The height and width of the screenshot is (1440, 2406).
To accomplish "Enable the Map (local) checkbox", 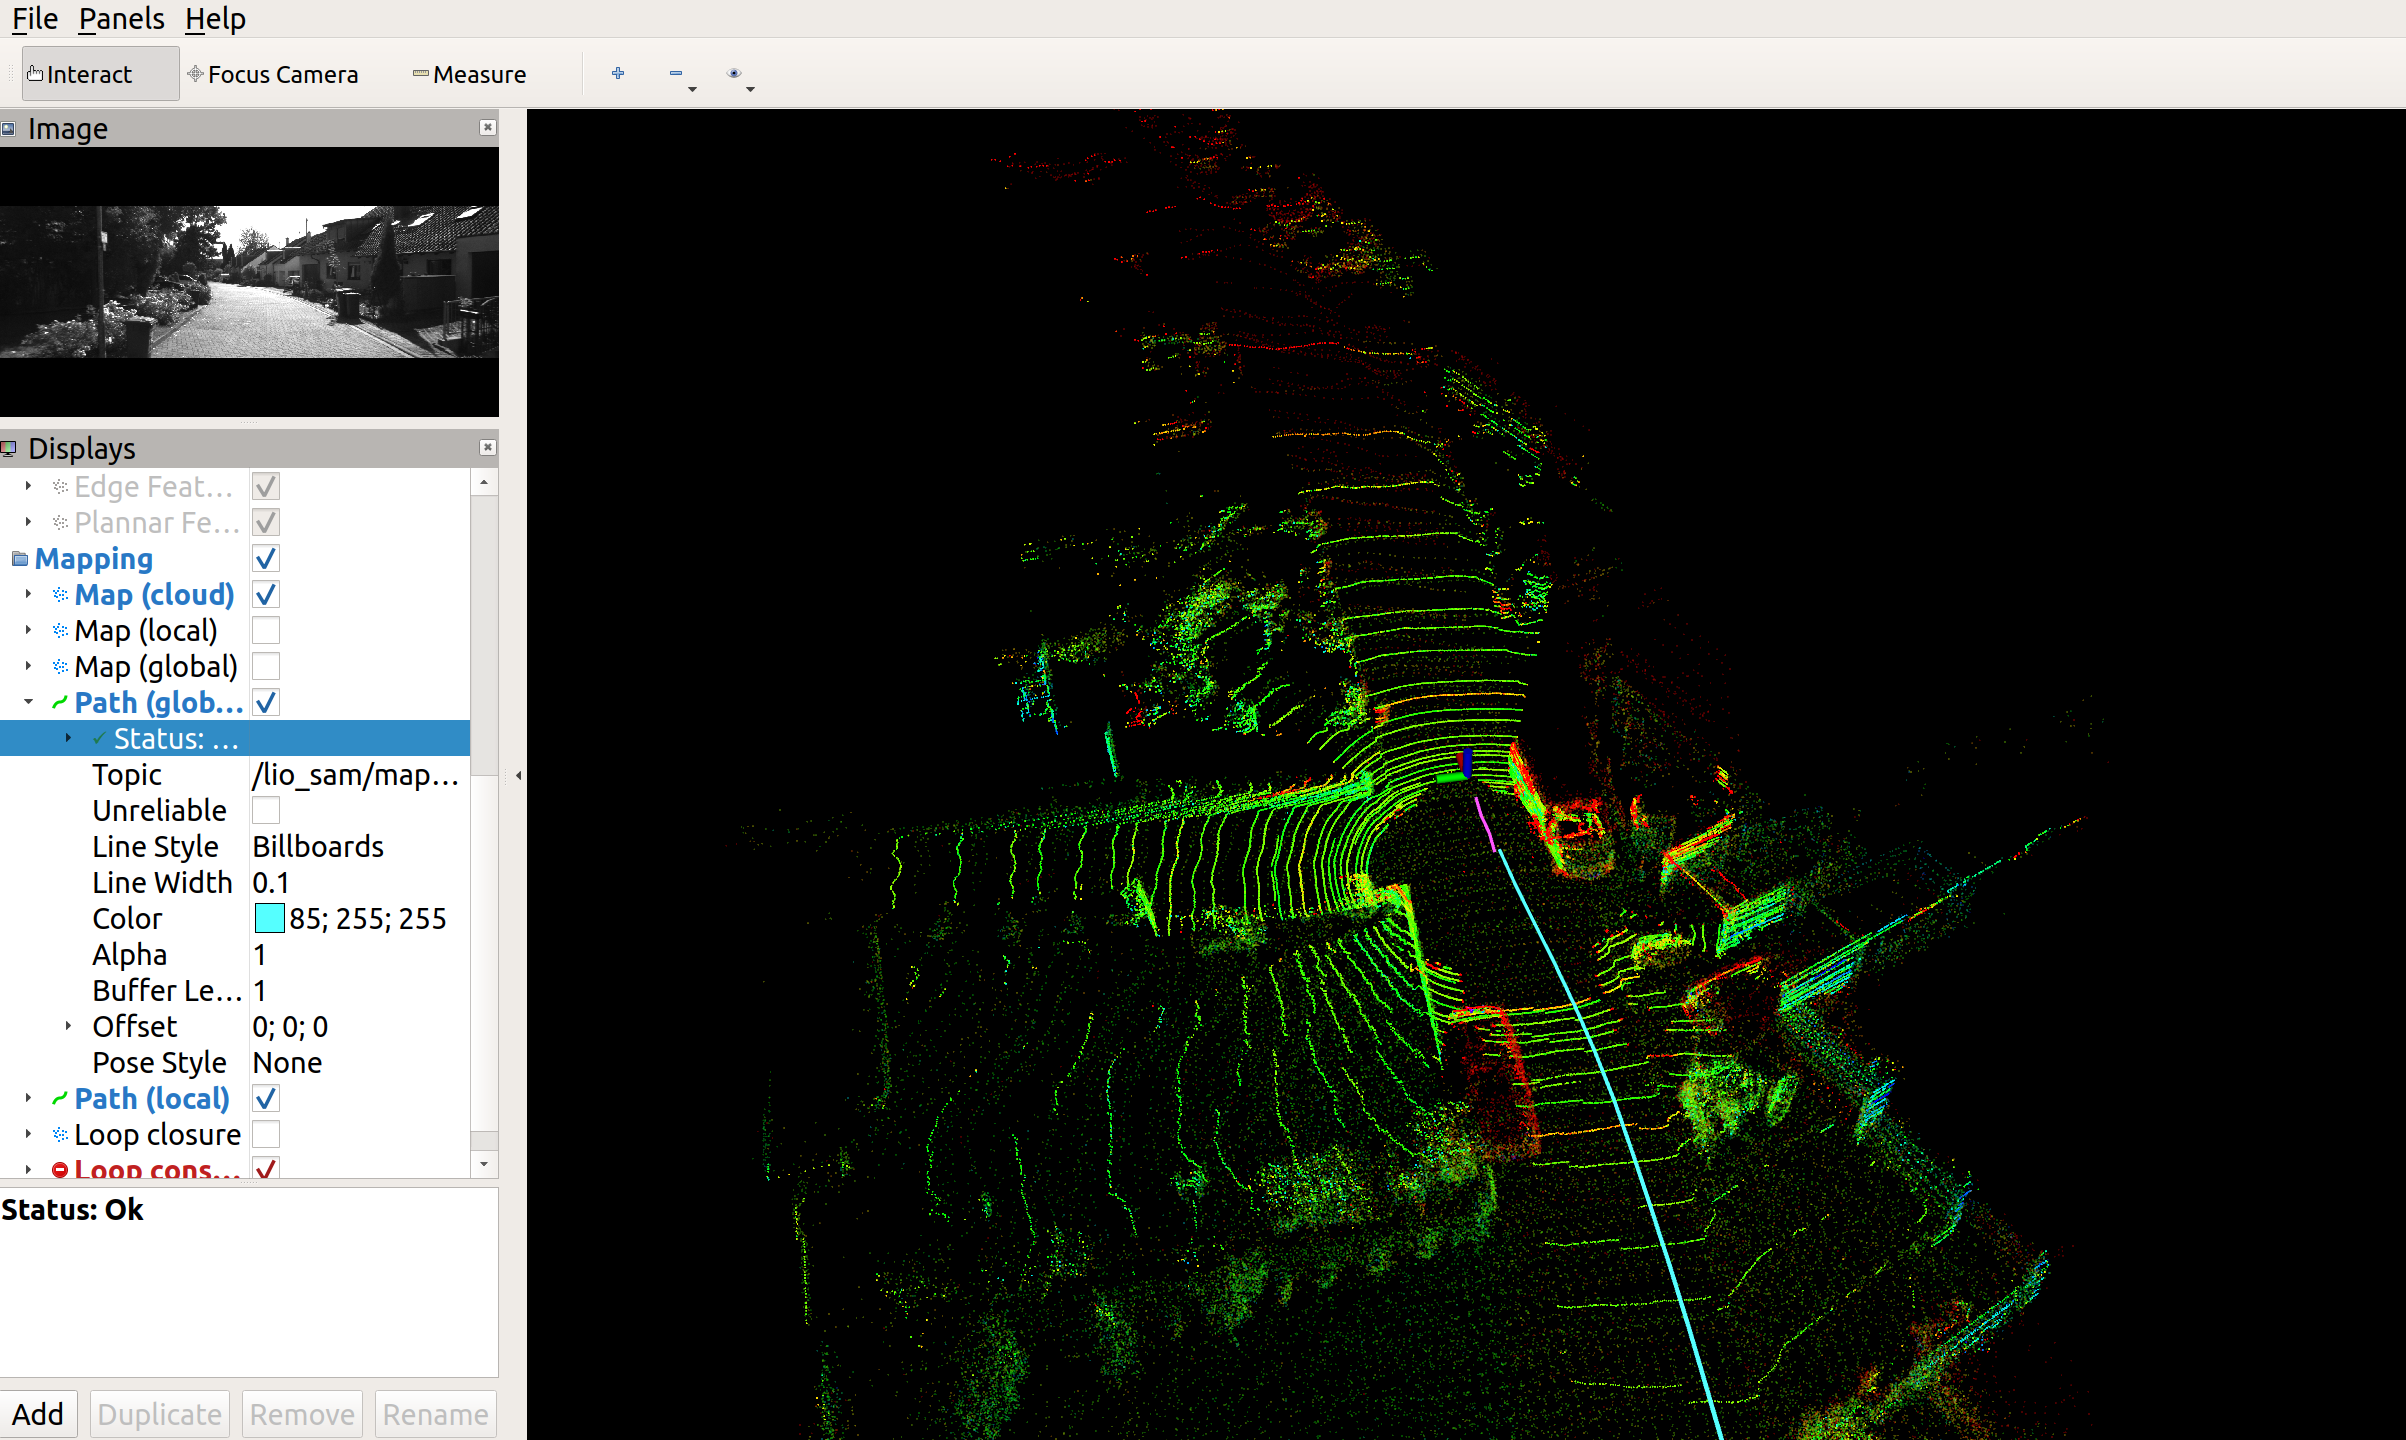I will coord(266,631).
